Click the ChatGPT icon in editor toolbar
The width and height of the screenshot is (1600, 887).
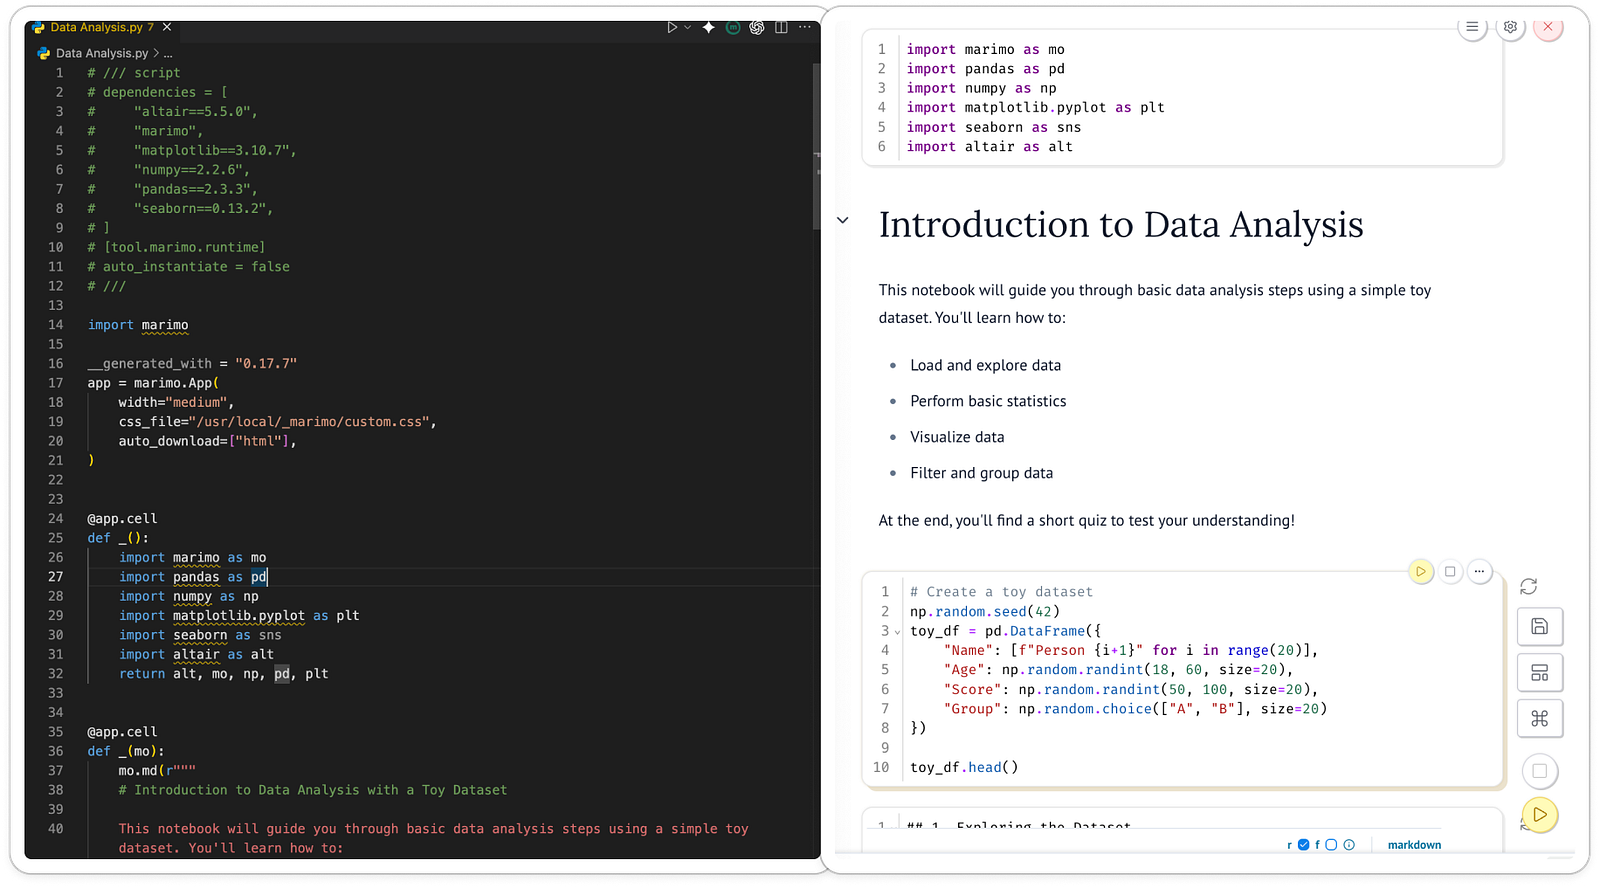(x=757, y=28)
